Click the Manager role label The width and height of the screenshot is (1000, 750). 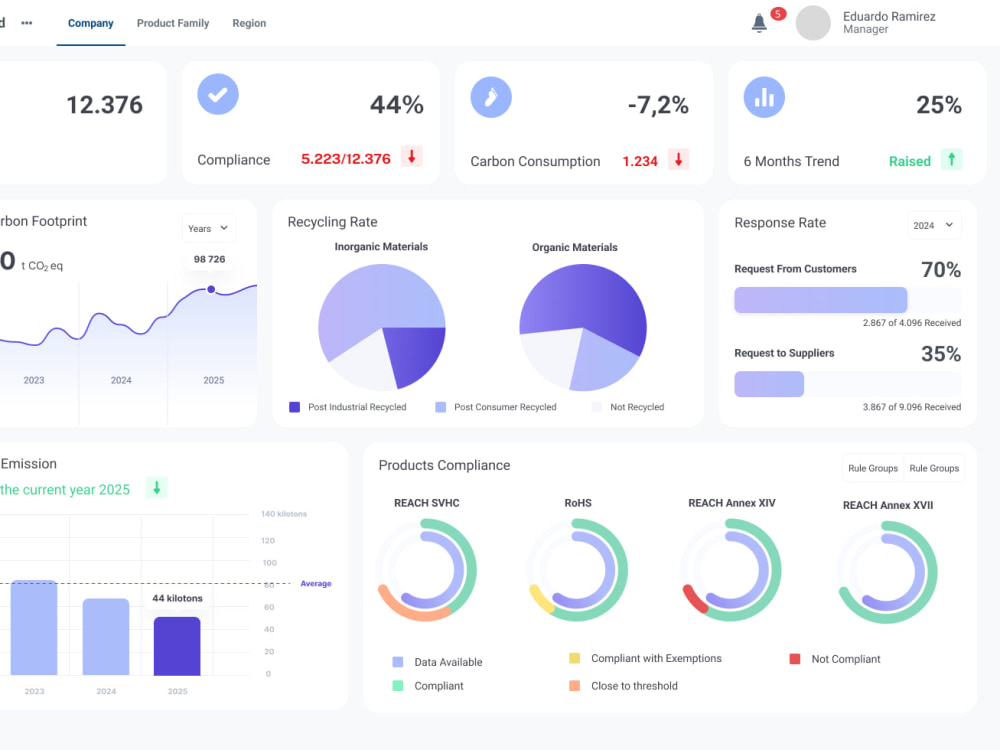coord(865,29)
